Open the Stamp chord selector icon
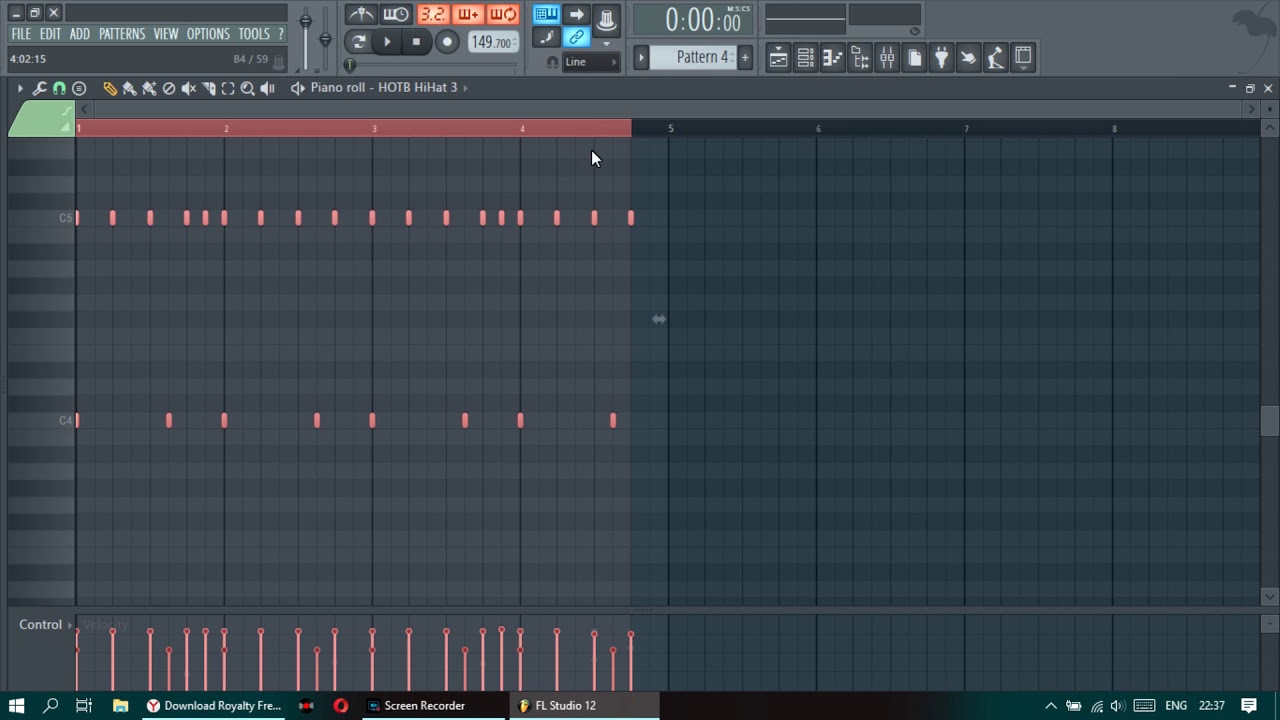This screenshot has height=720, width=1280. (x=79, y=88)
